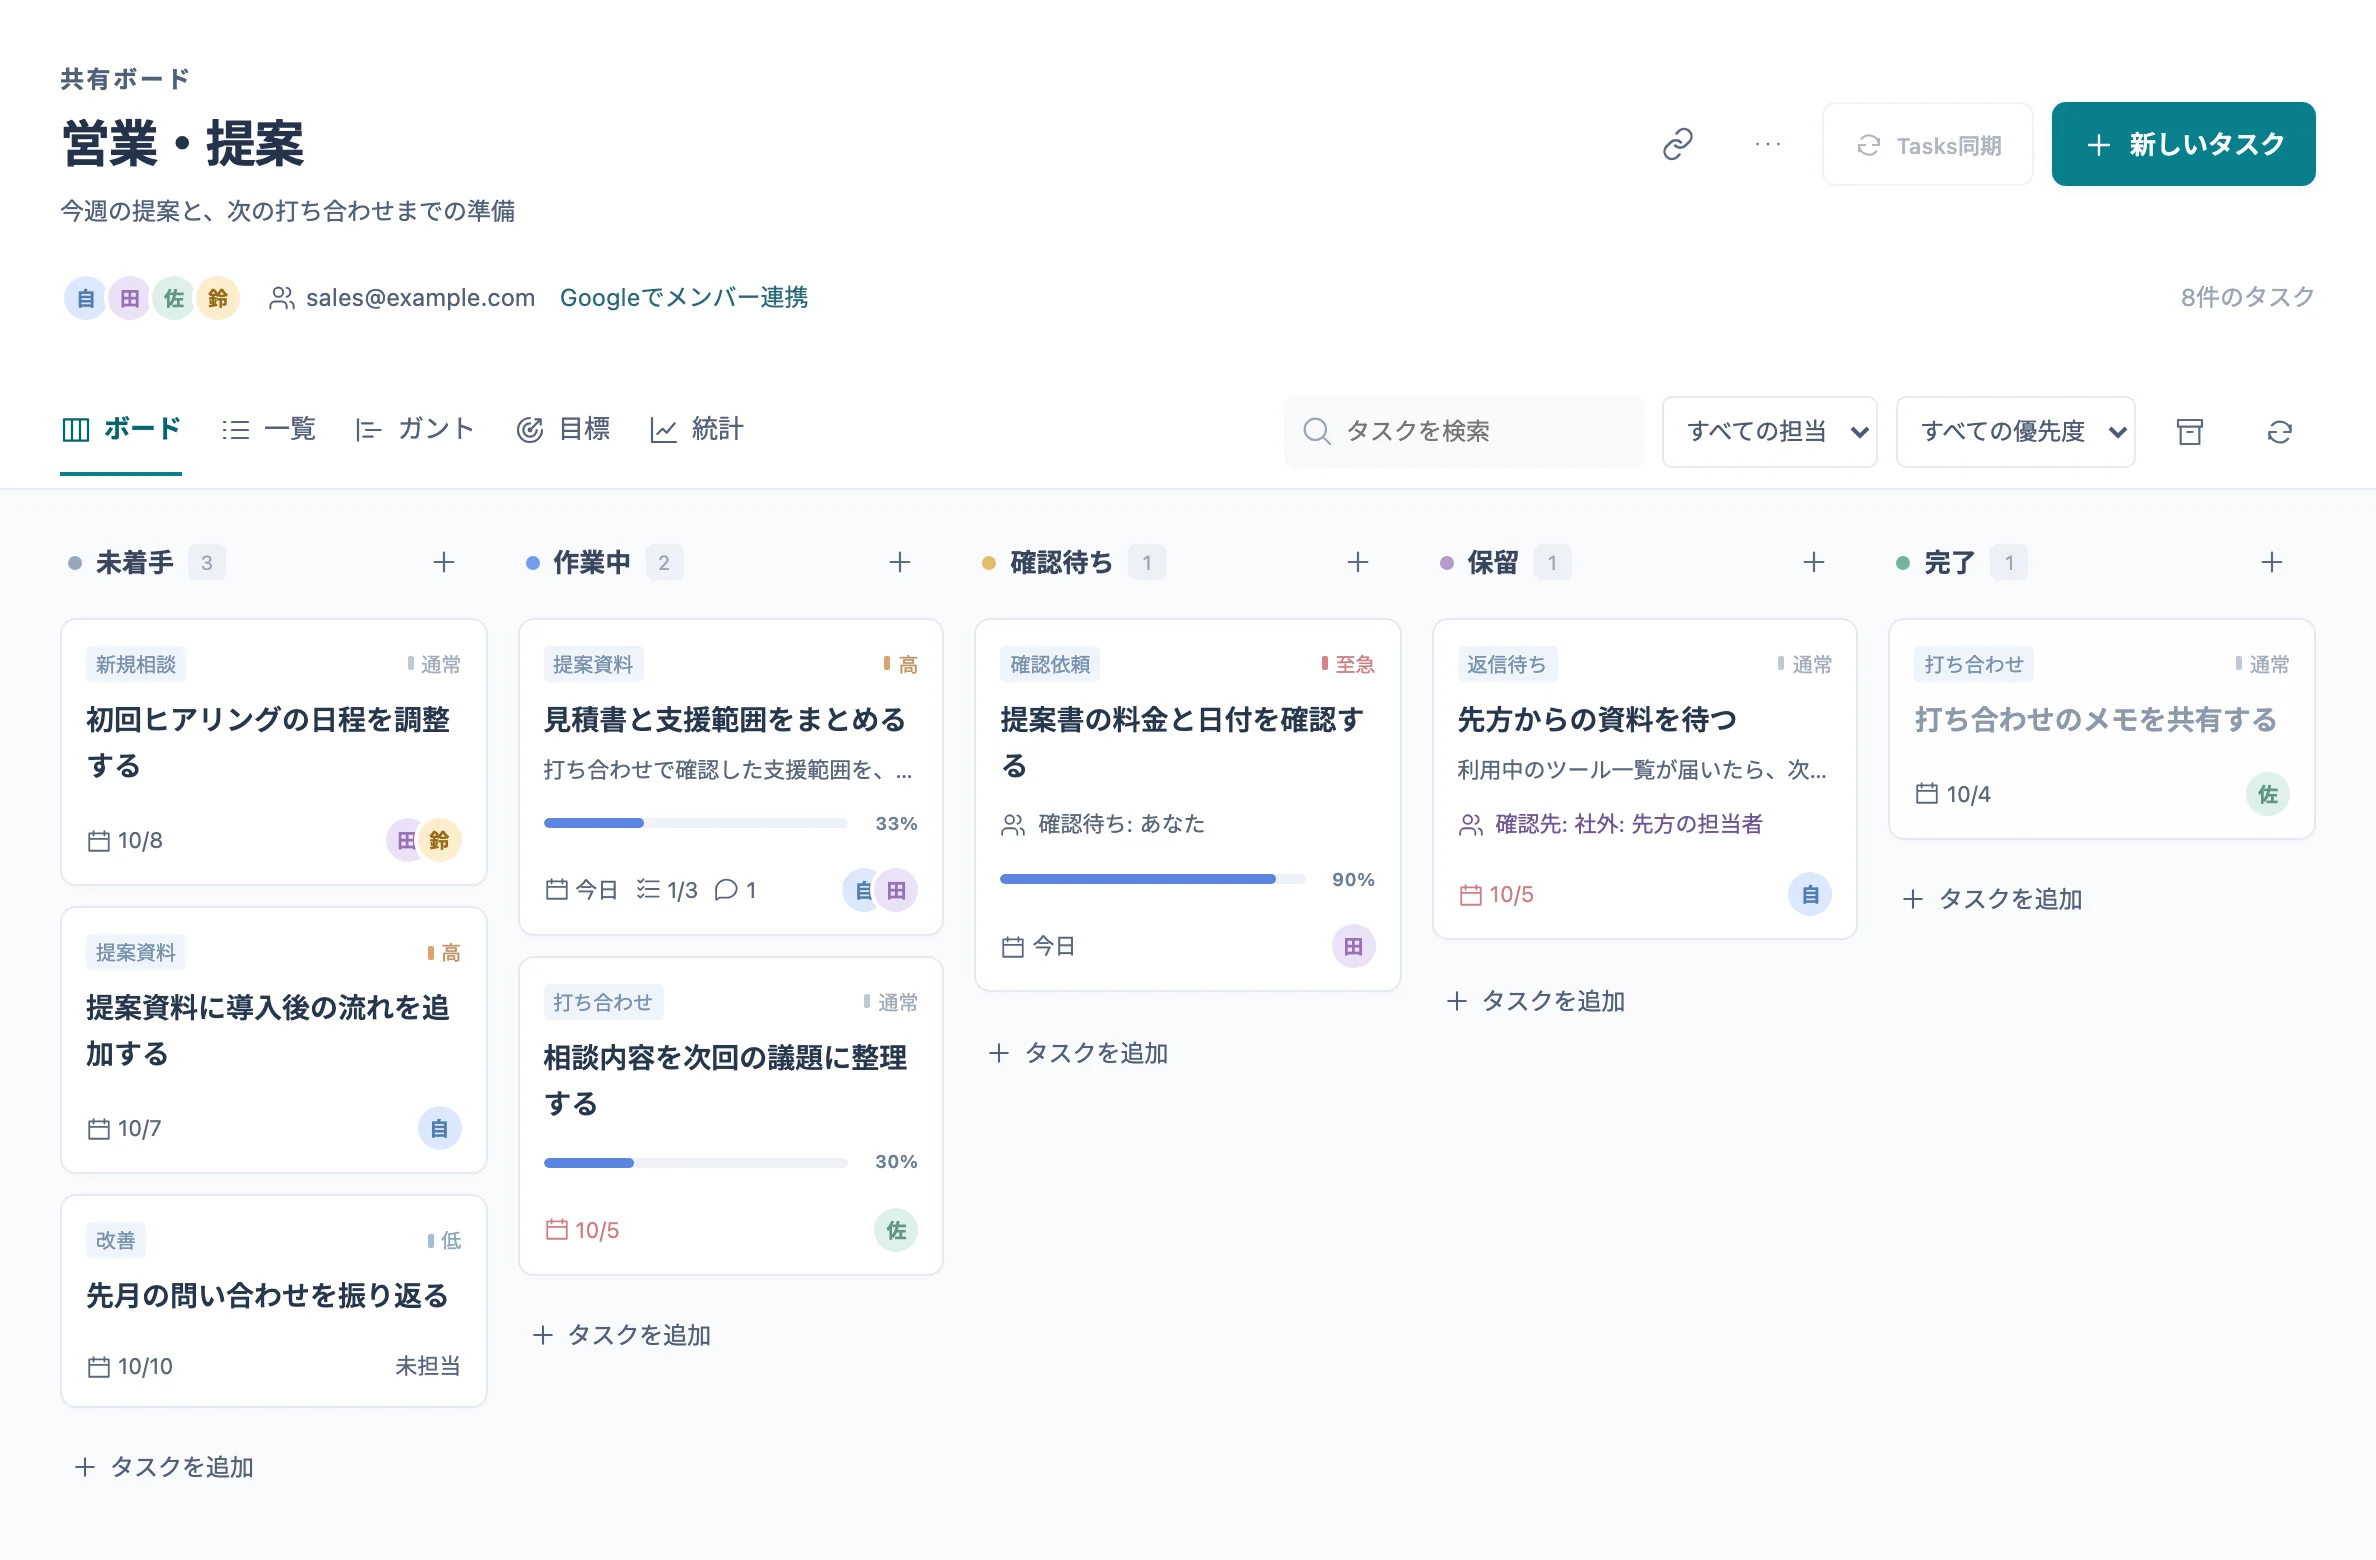Add a task with 確認待ち column plus icon
2376x1560 pixels.
1358,562
